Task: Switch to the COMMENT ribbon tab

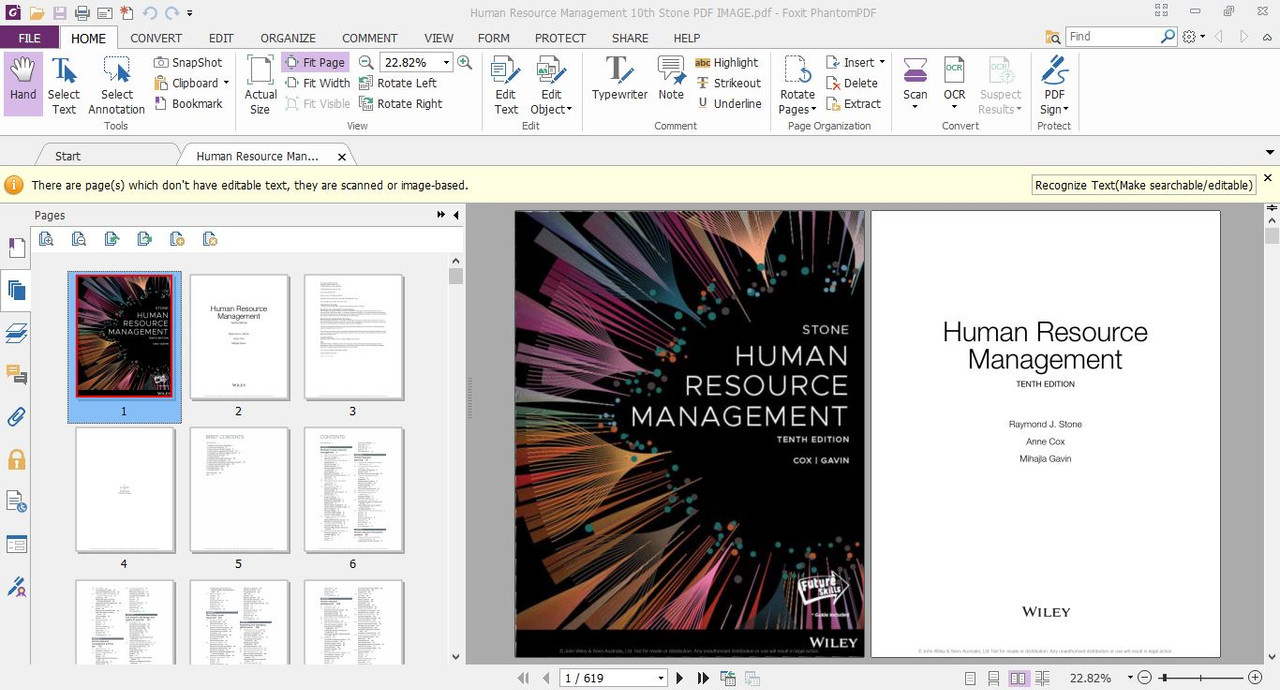Action: pyautogui.click(x=370, y=38)
